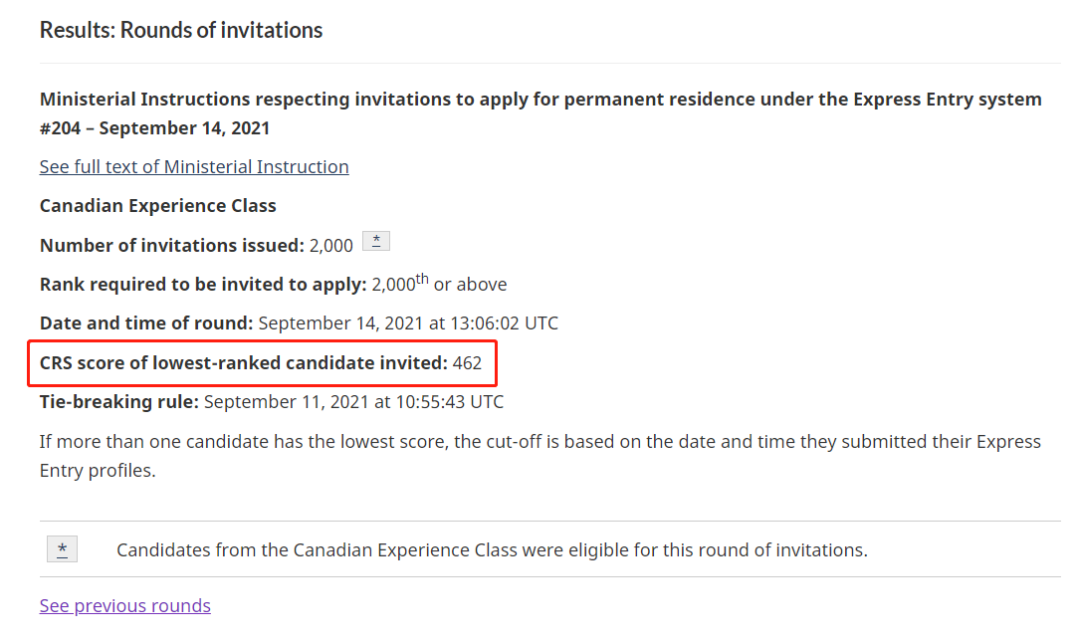Click the rank value '2,000th or above'
1080x643 pixels.
439,285
